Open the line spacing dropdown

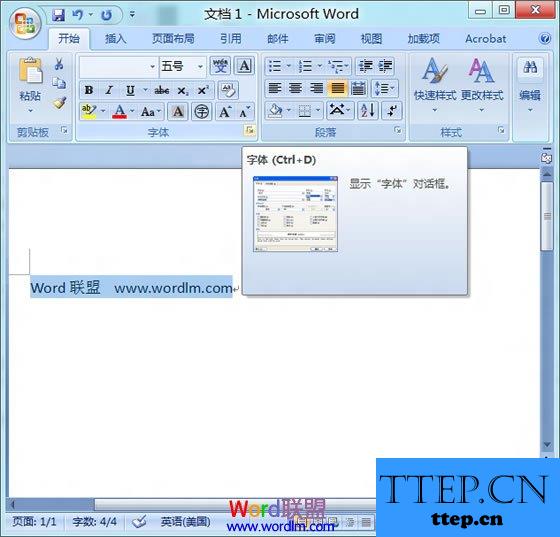click(385, 88)
